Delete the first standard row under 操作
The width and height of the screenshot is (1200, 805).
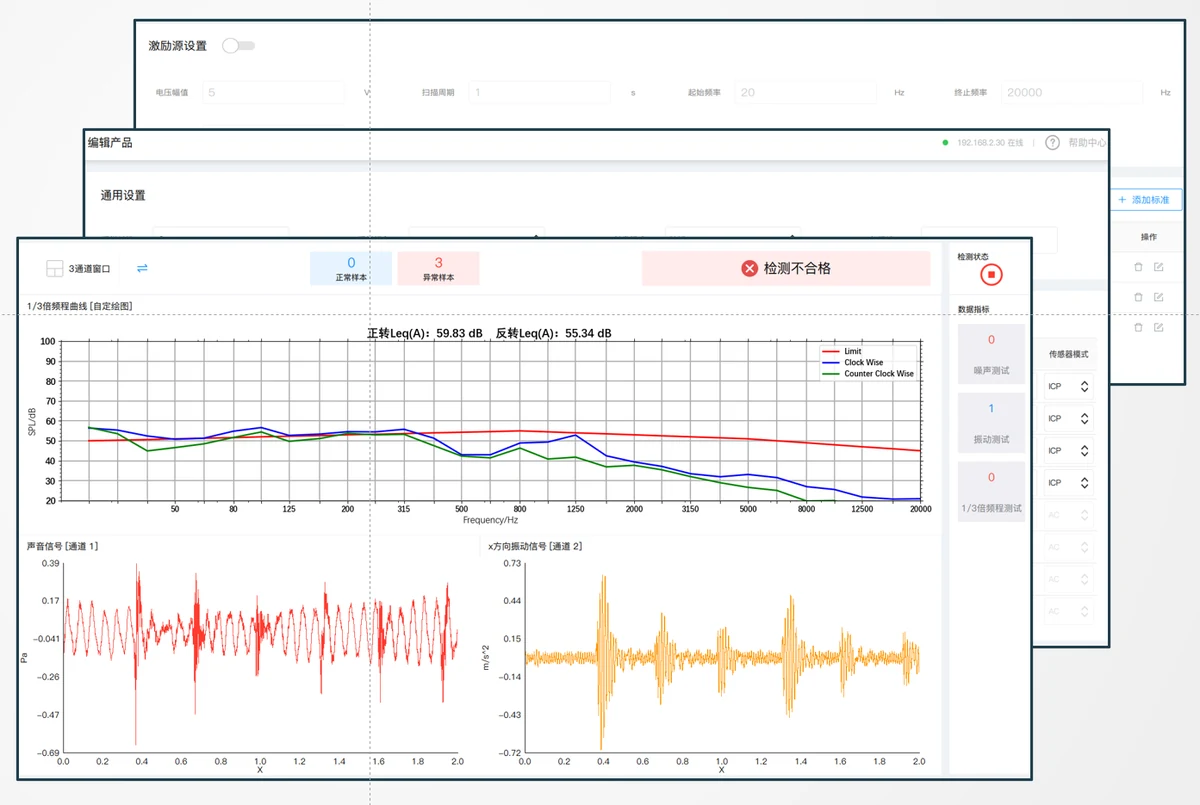(x=1138, y=267)
